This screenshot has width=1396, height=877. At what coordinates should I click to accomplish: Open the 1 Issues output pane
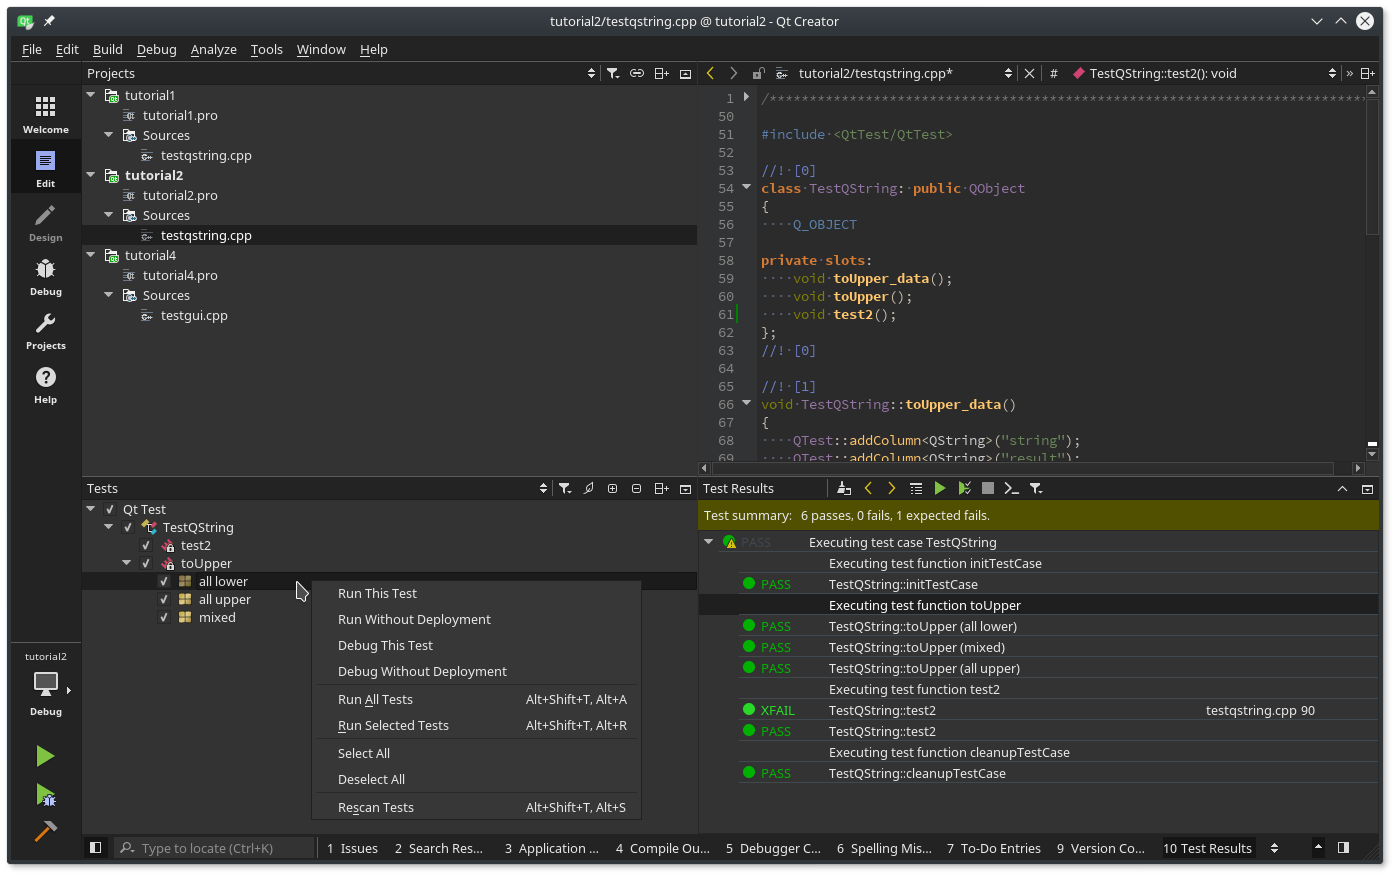[x=353, y=848]
